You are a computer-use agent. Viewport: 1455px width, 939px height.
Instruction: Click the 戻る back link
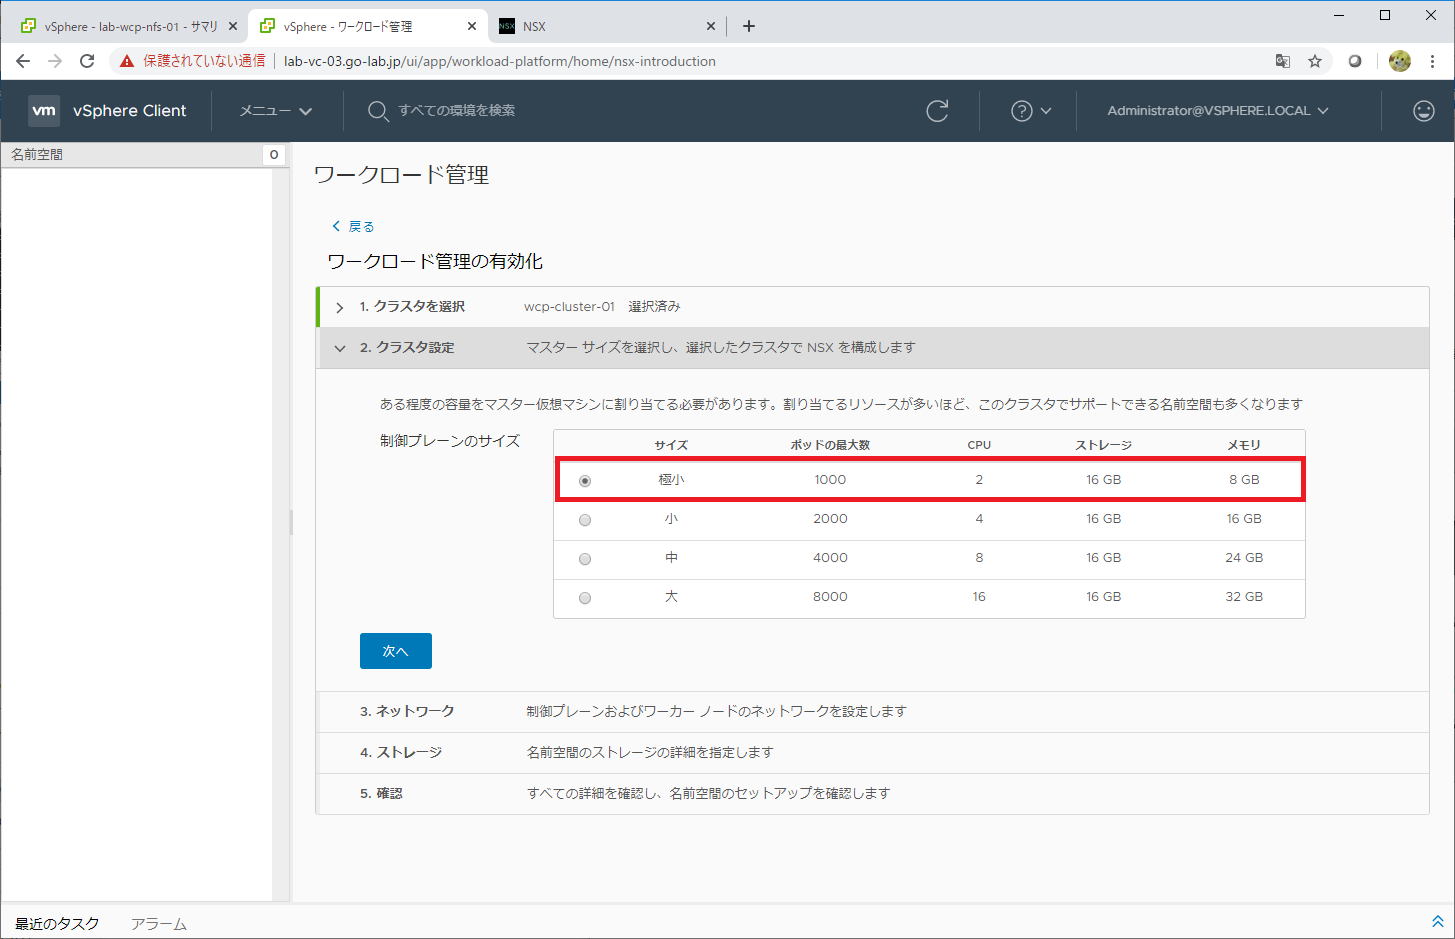tap(353, 226)
